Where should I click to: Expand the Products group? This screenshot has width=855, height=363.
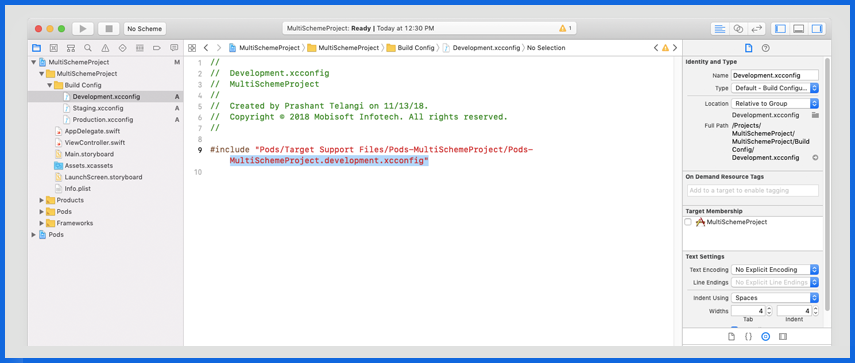[x=41, y=200]
